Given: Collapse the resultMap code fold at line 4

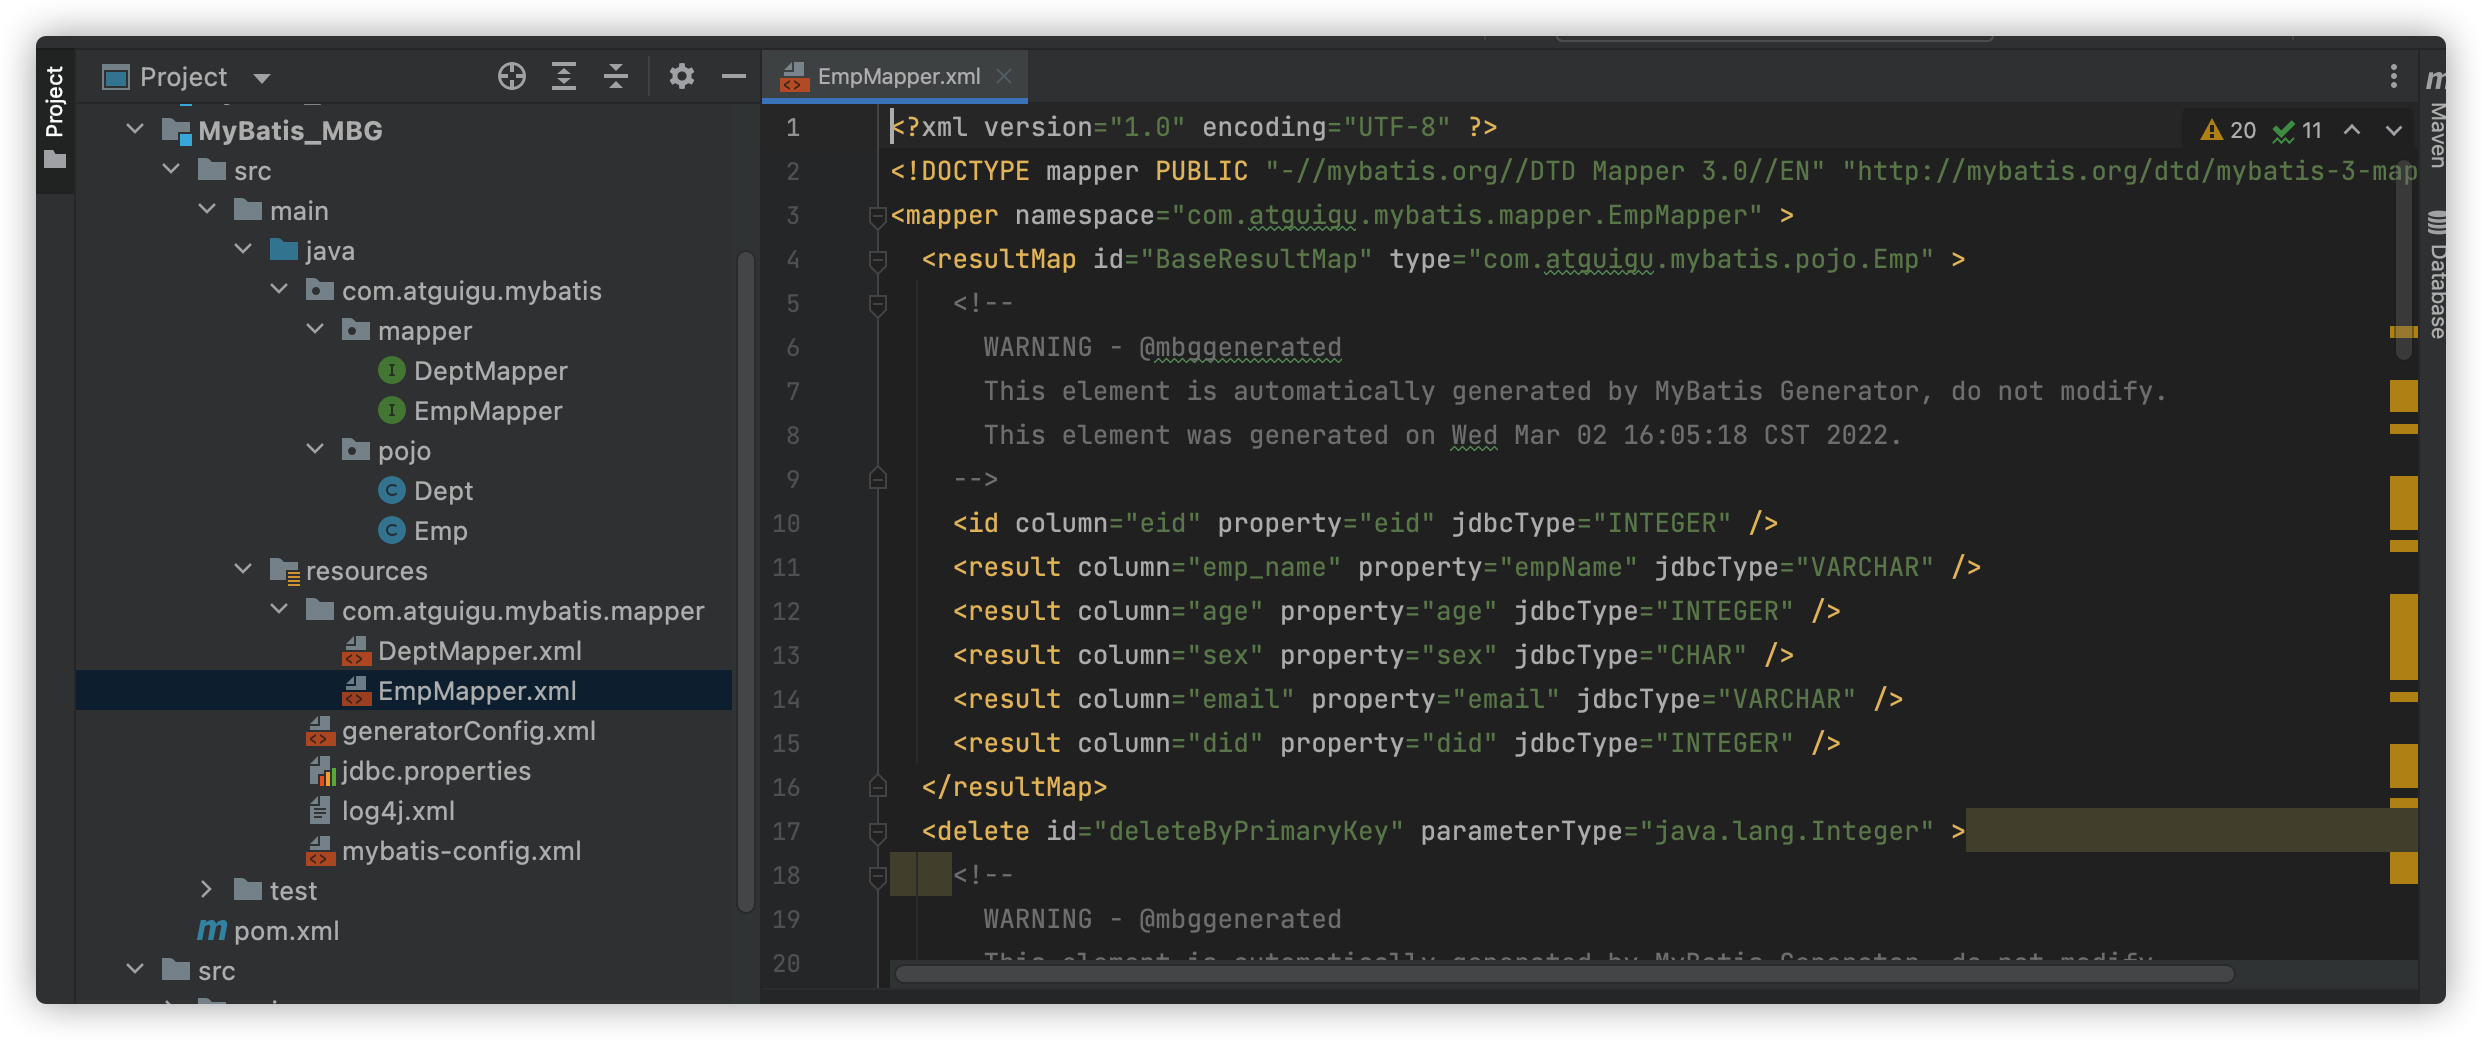Looking at the screenshot, I should tap(877, 259).
